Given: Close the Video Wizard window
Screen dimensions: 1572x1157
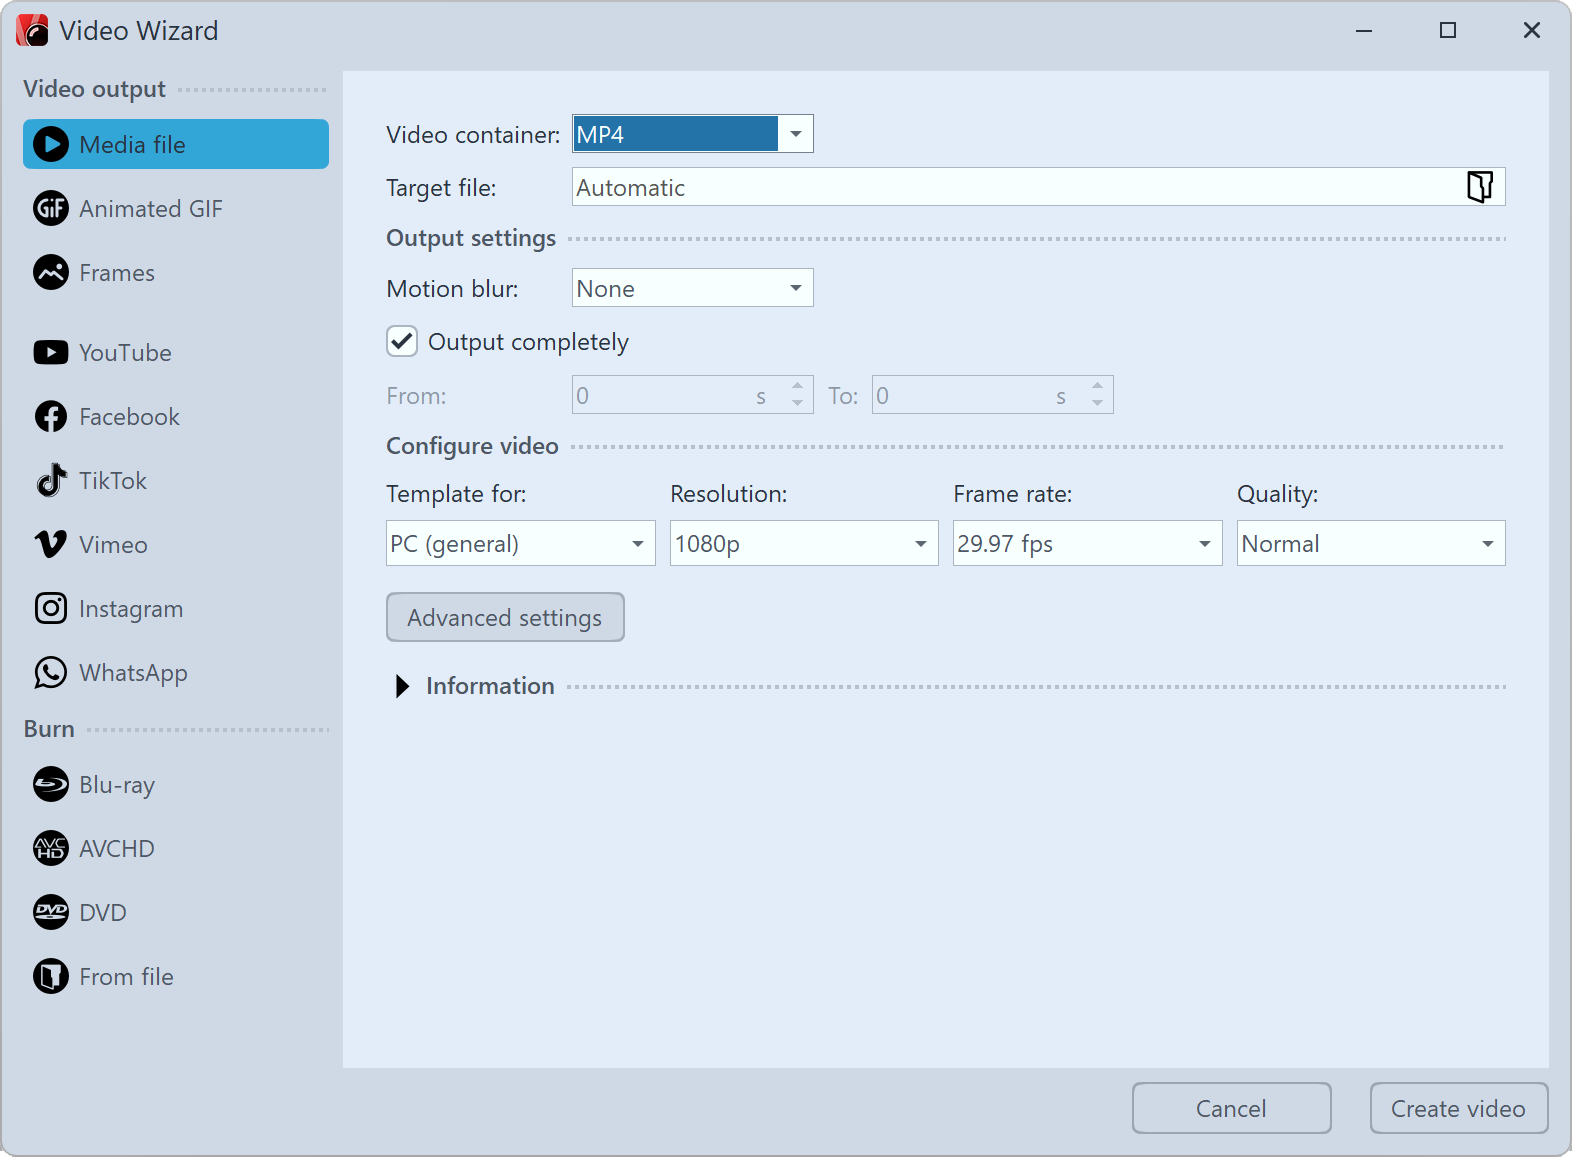Looking at the screenshot, I should [x=1532, y=30].
